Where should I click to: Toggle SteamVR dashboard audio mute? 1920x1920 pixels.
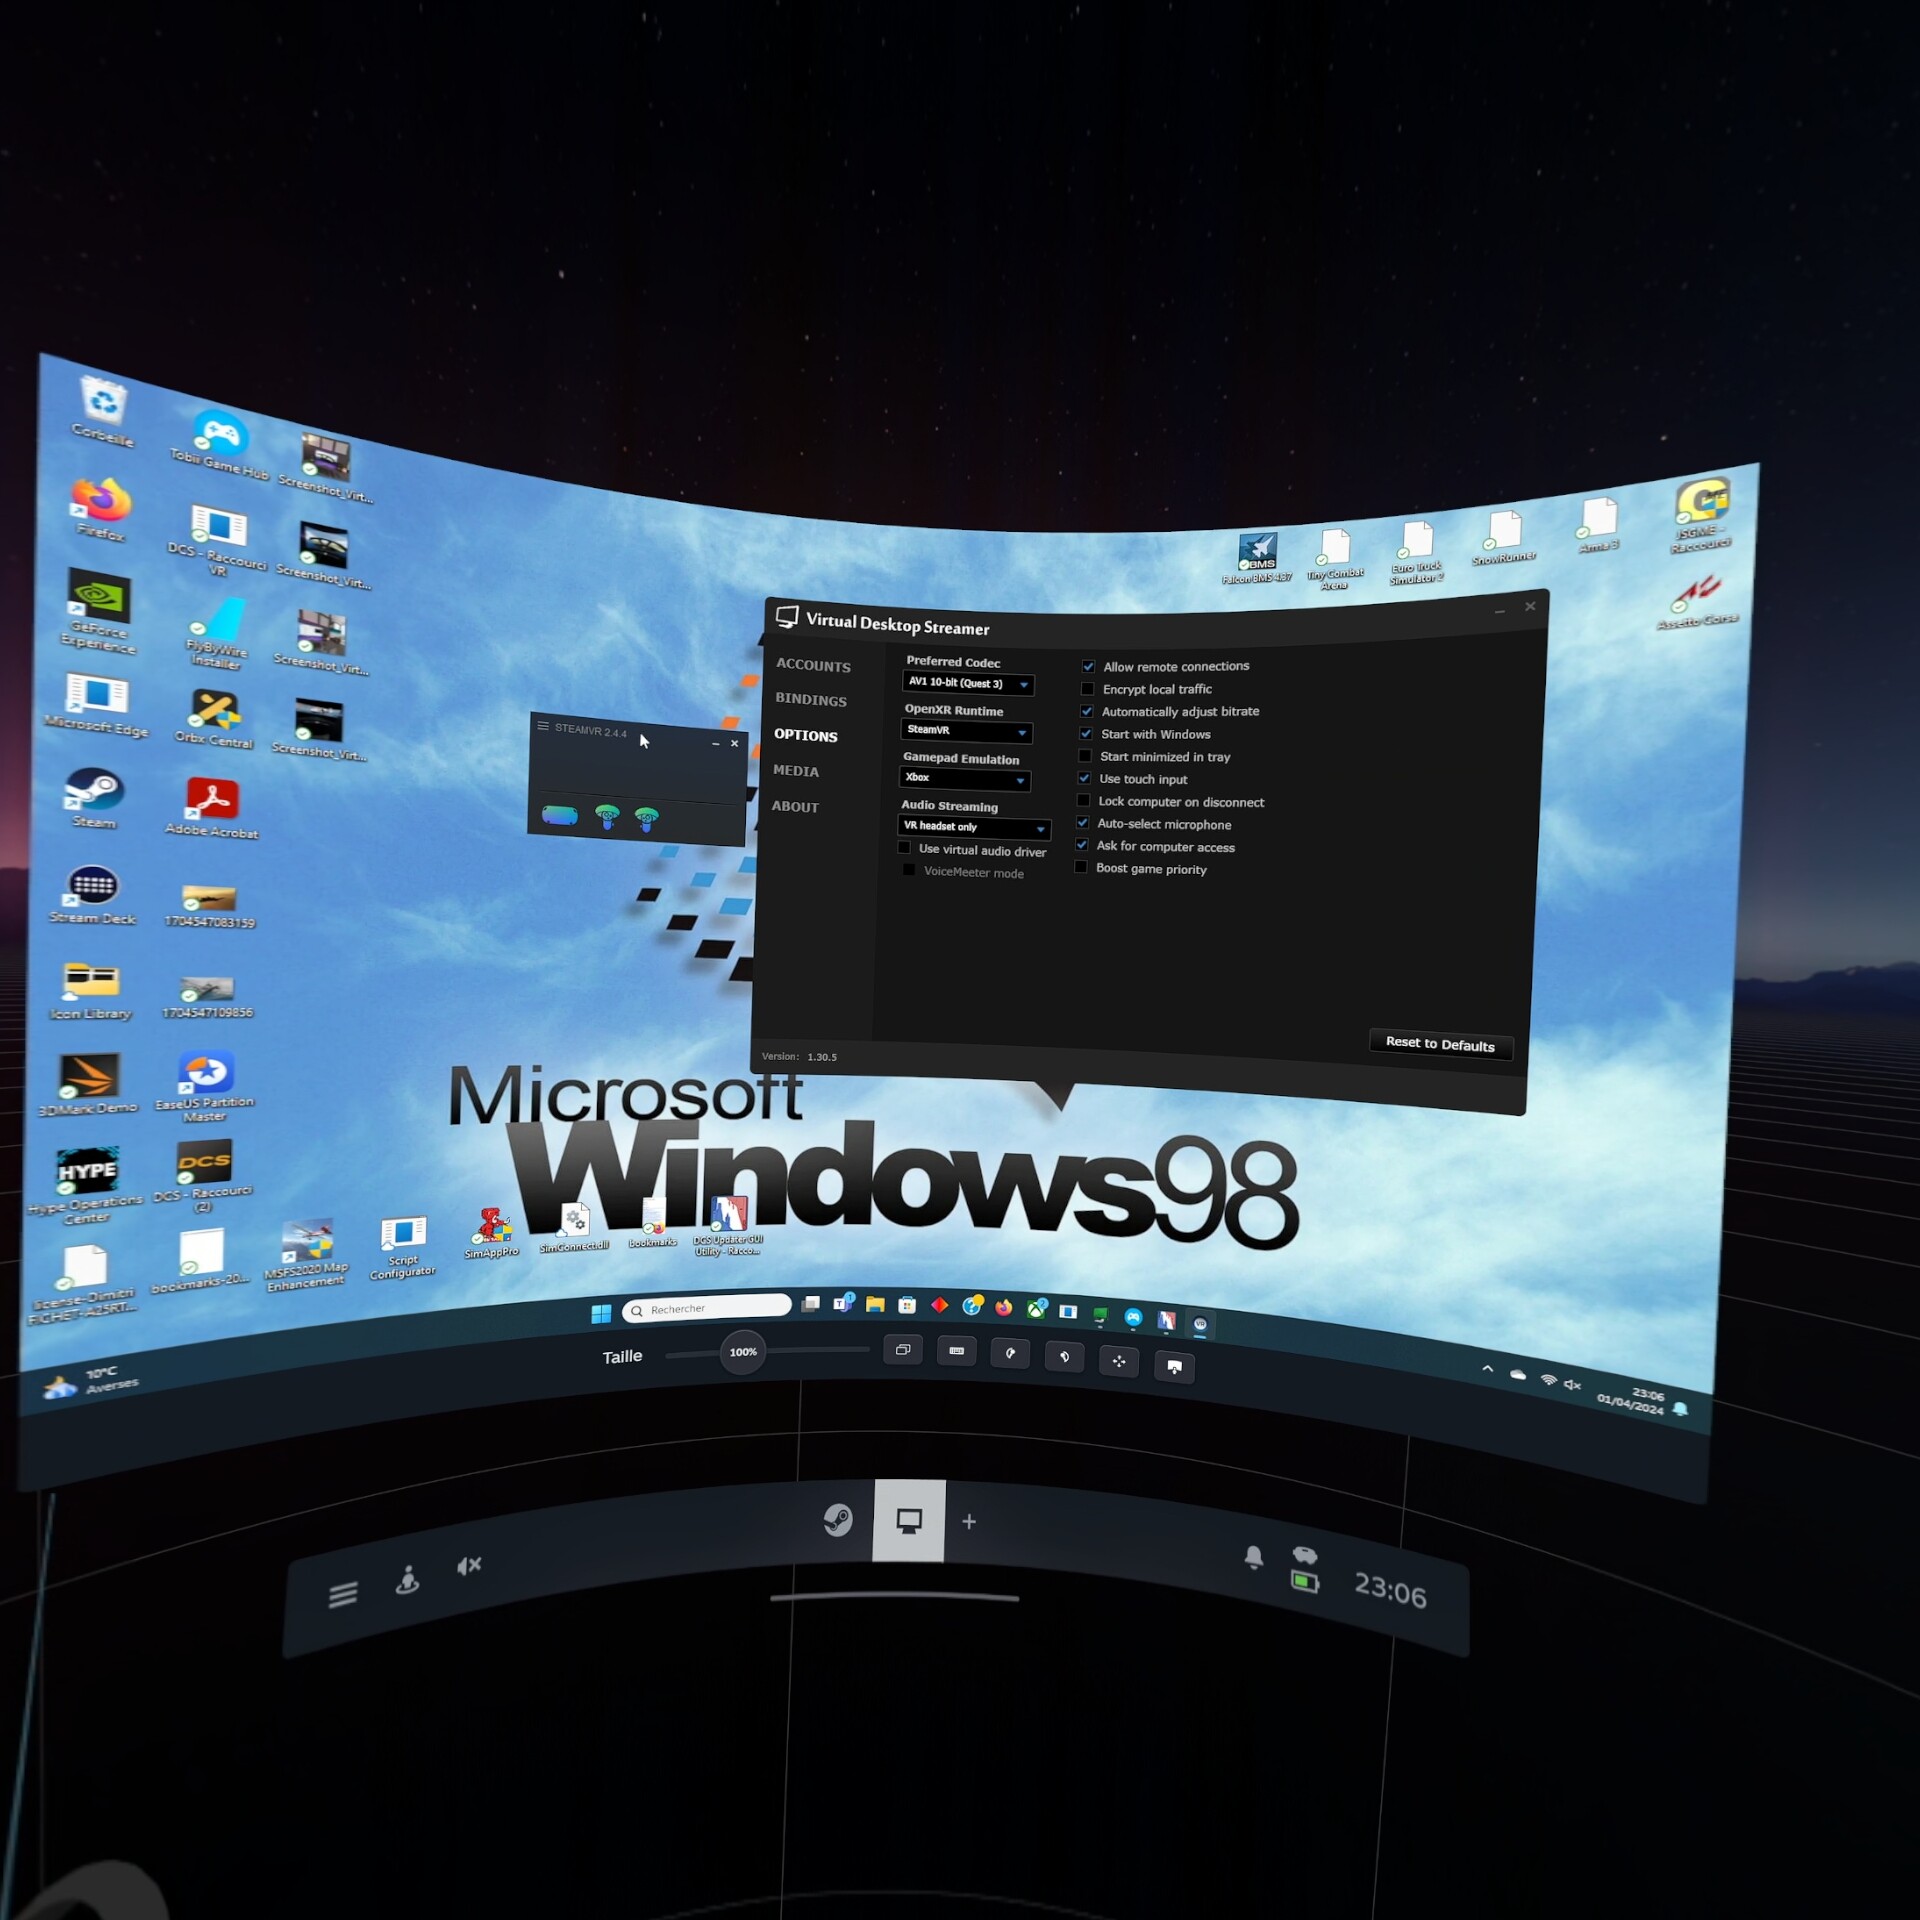469,1565
